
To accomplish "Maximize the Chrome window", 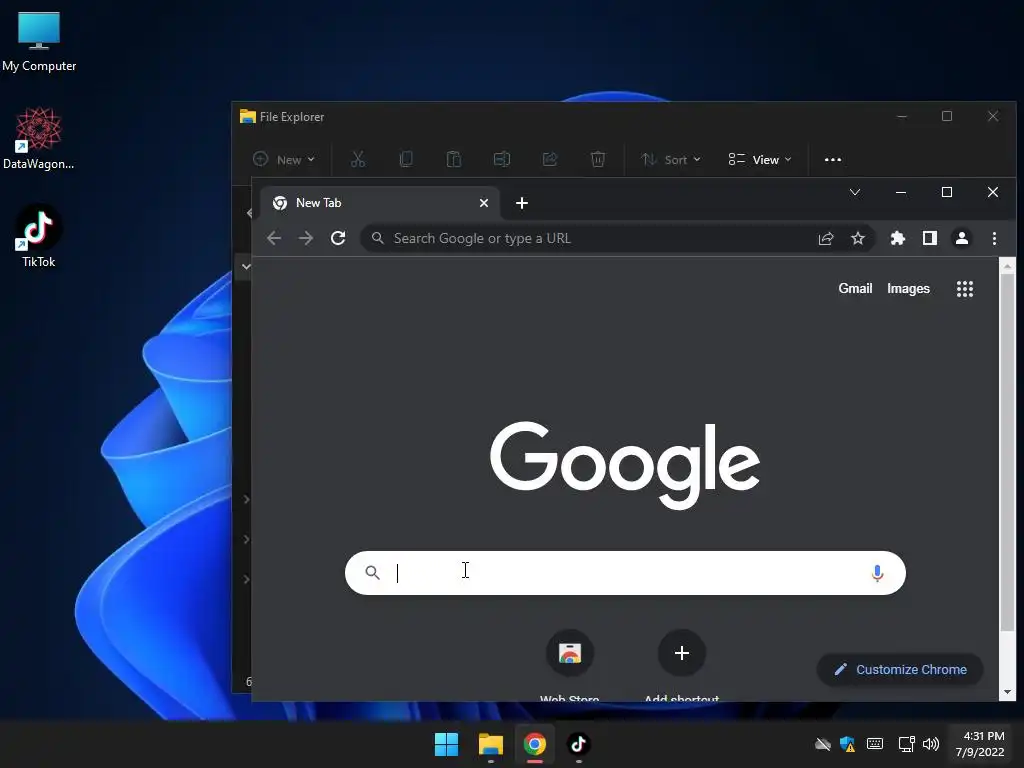I will [x=946, y=192].
